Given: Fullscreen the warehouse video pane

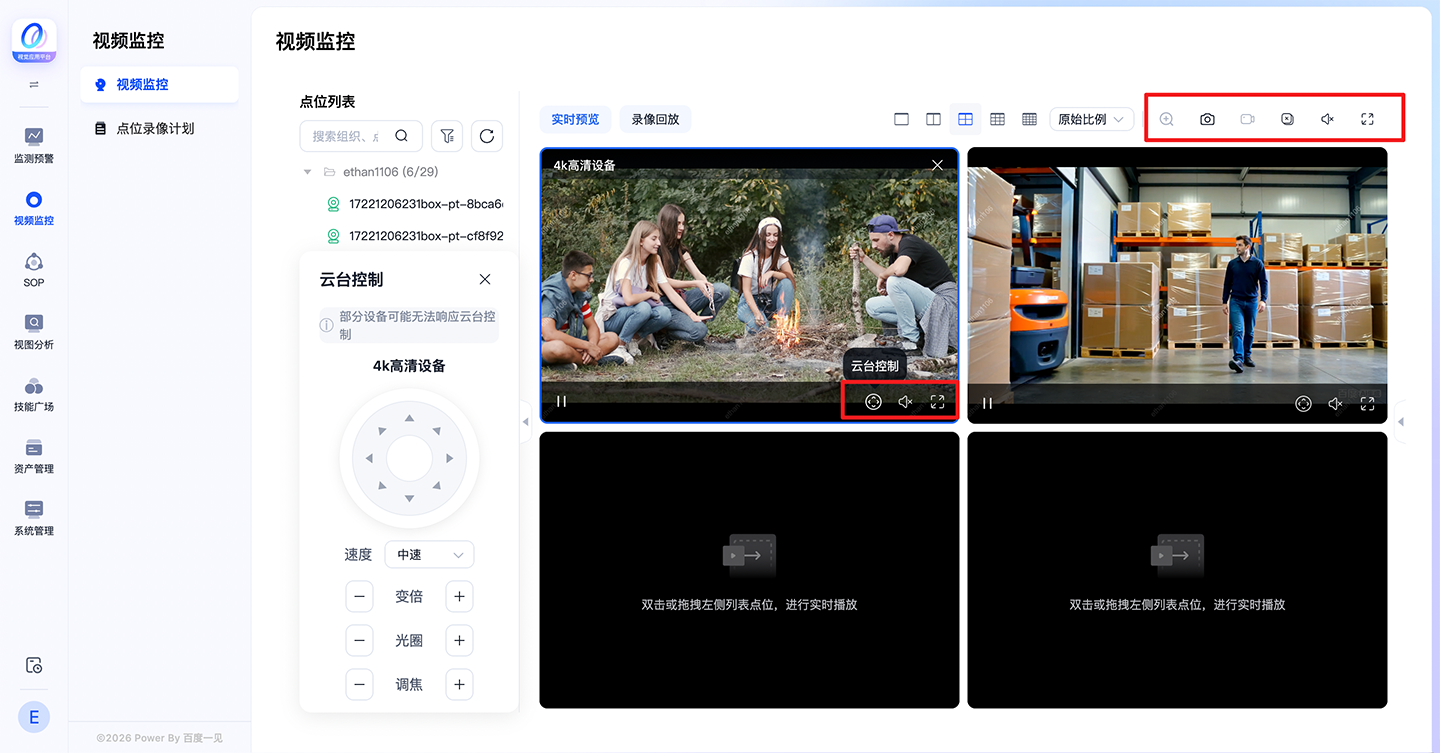Looking at the screenshot, I should point(1367,404).
